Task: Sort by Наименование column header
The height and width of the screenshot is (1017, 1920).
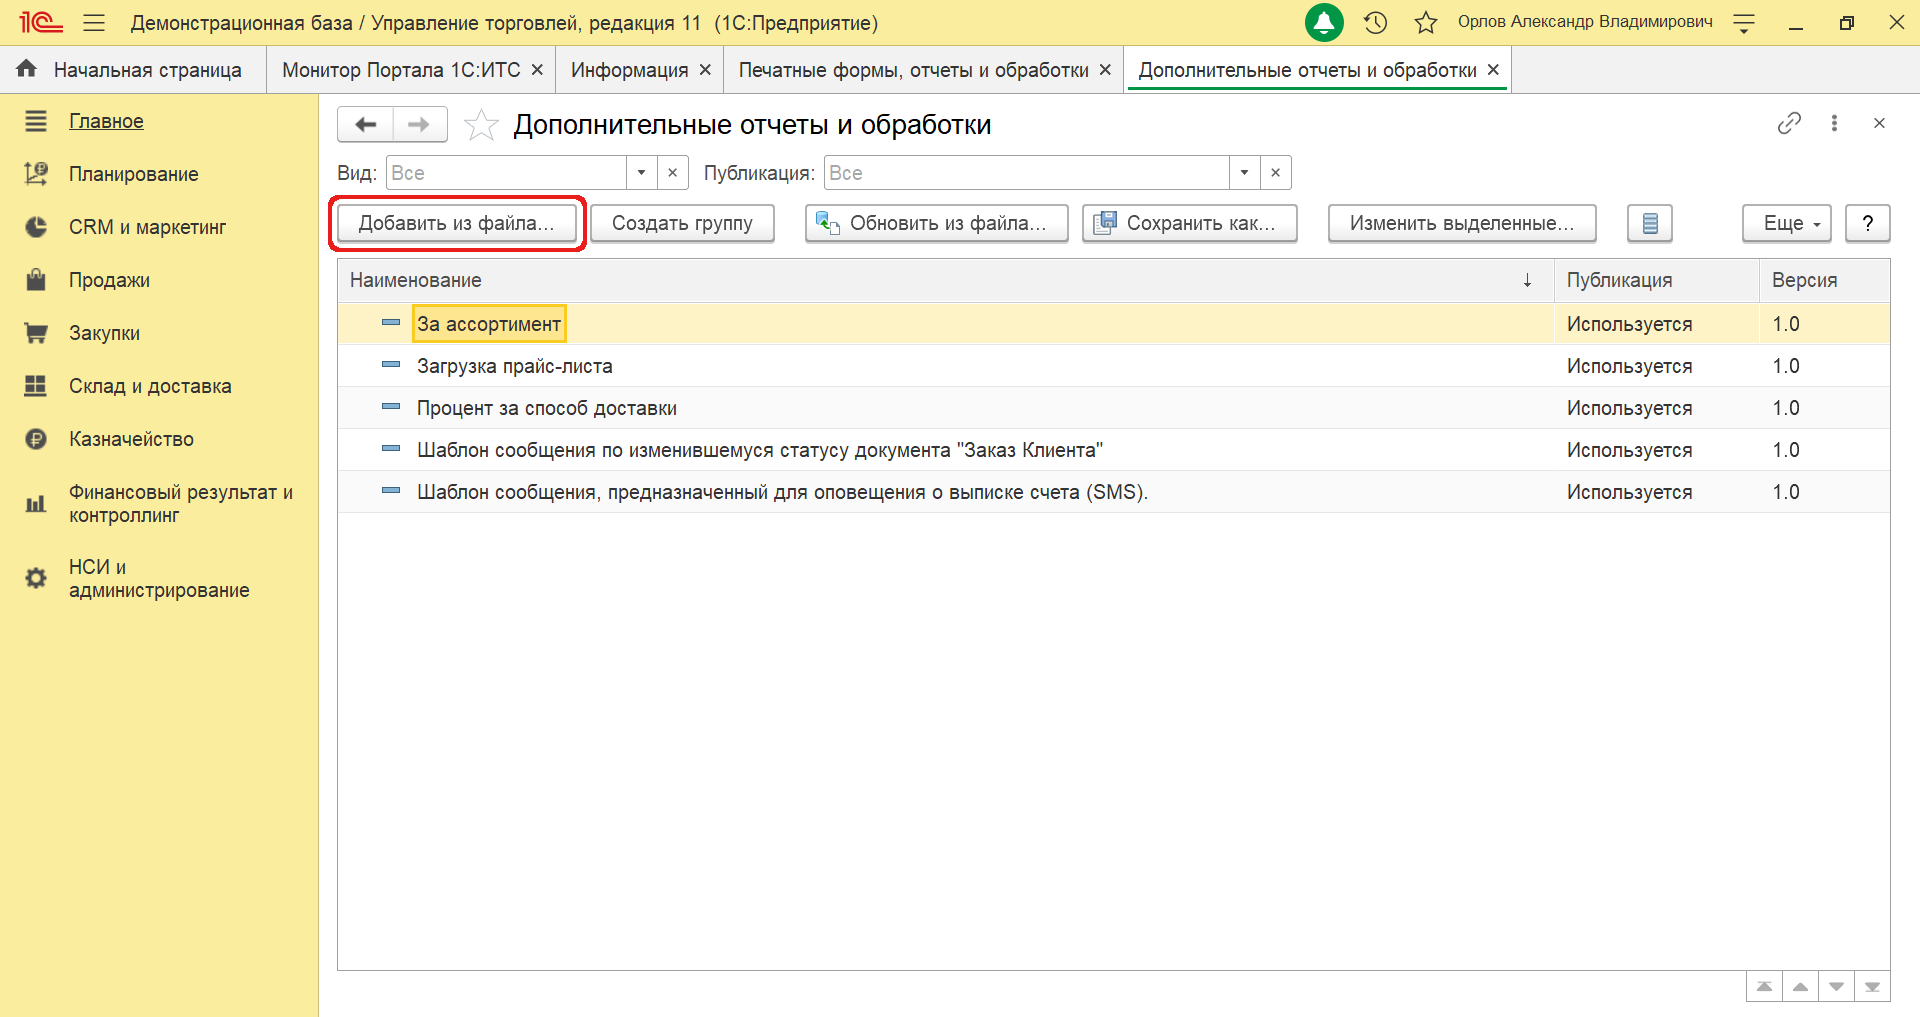Action: pyautogui.click(x=416, y=280)
